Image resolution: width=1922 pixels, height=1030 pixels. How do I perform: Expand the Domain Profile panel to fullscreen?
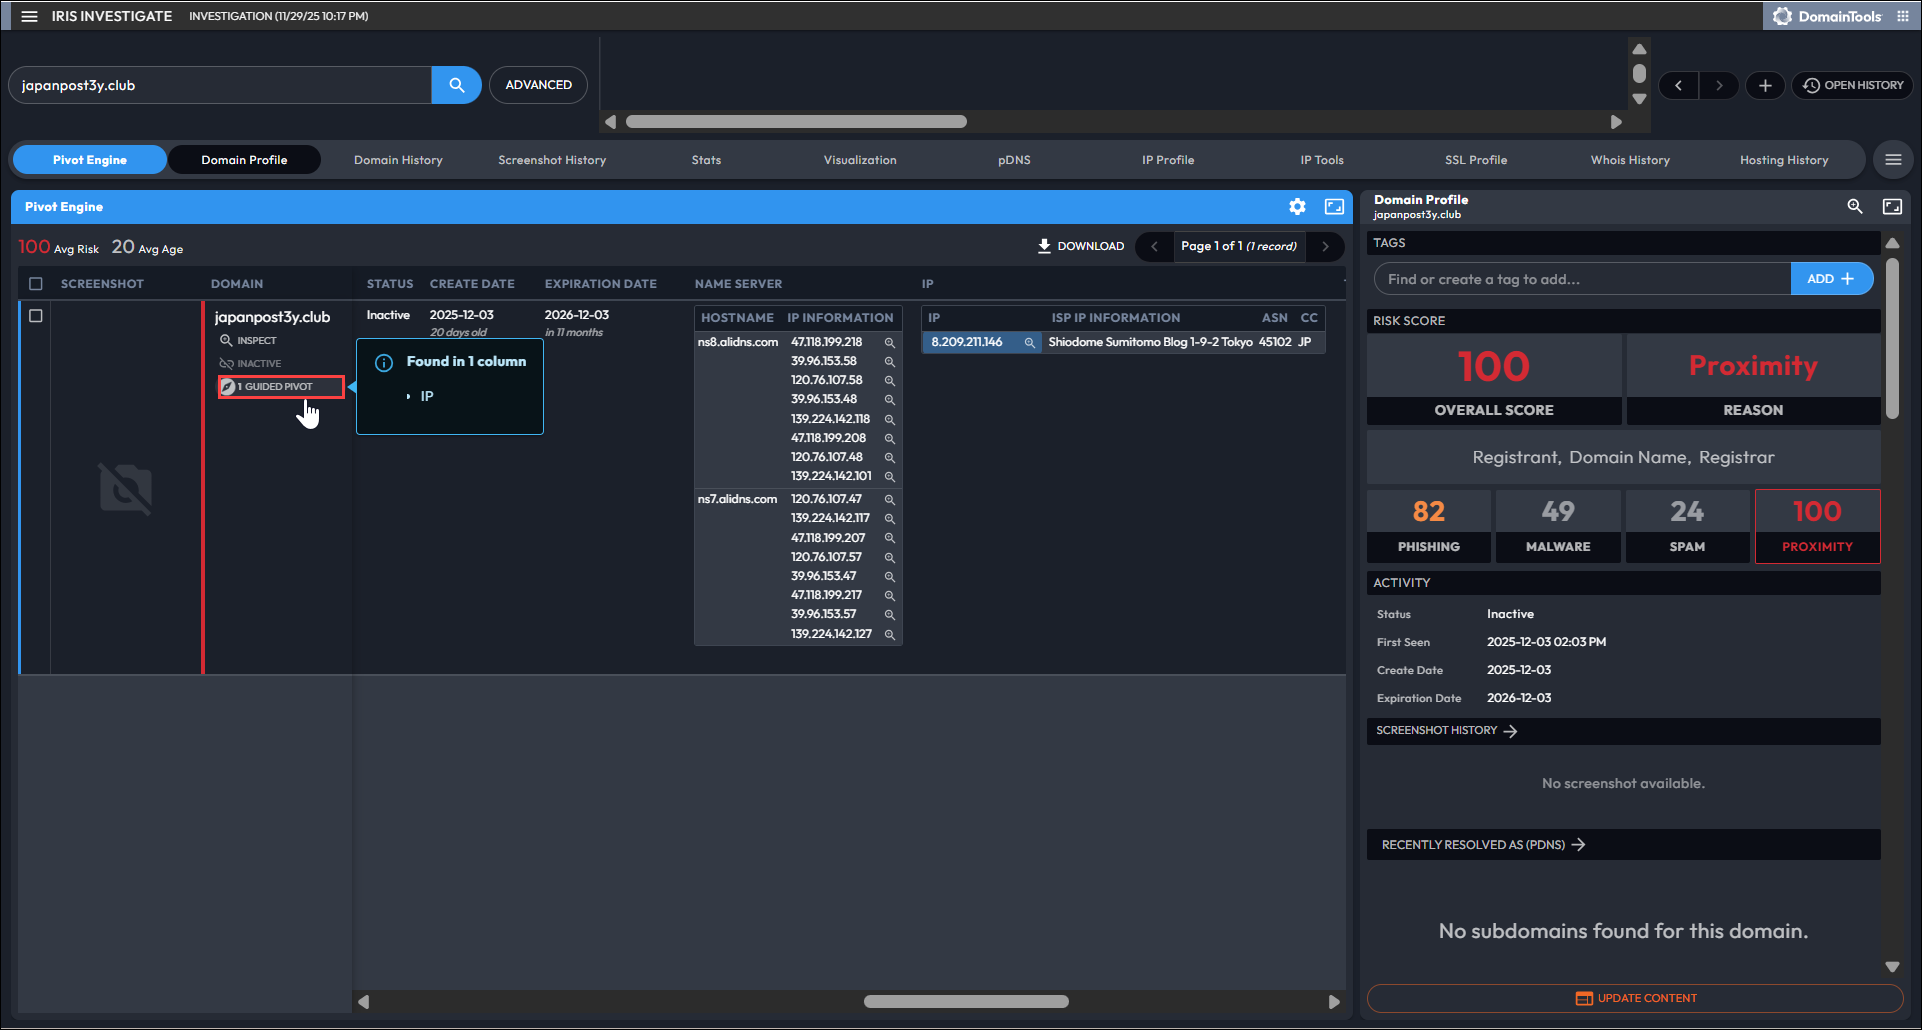1892,206
